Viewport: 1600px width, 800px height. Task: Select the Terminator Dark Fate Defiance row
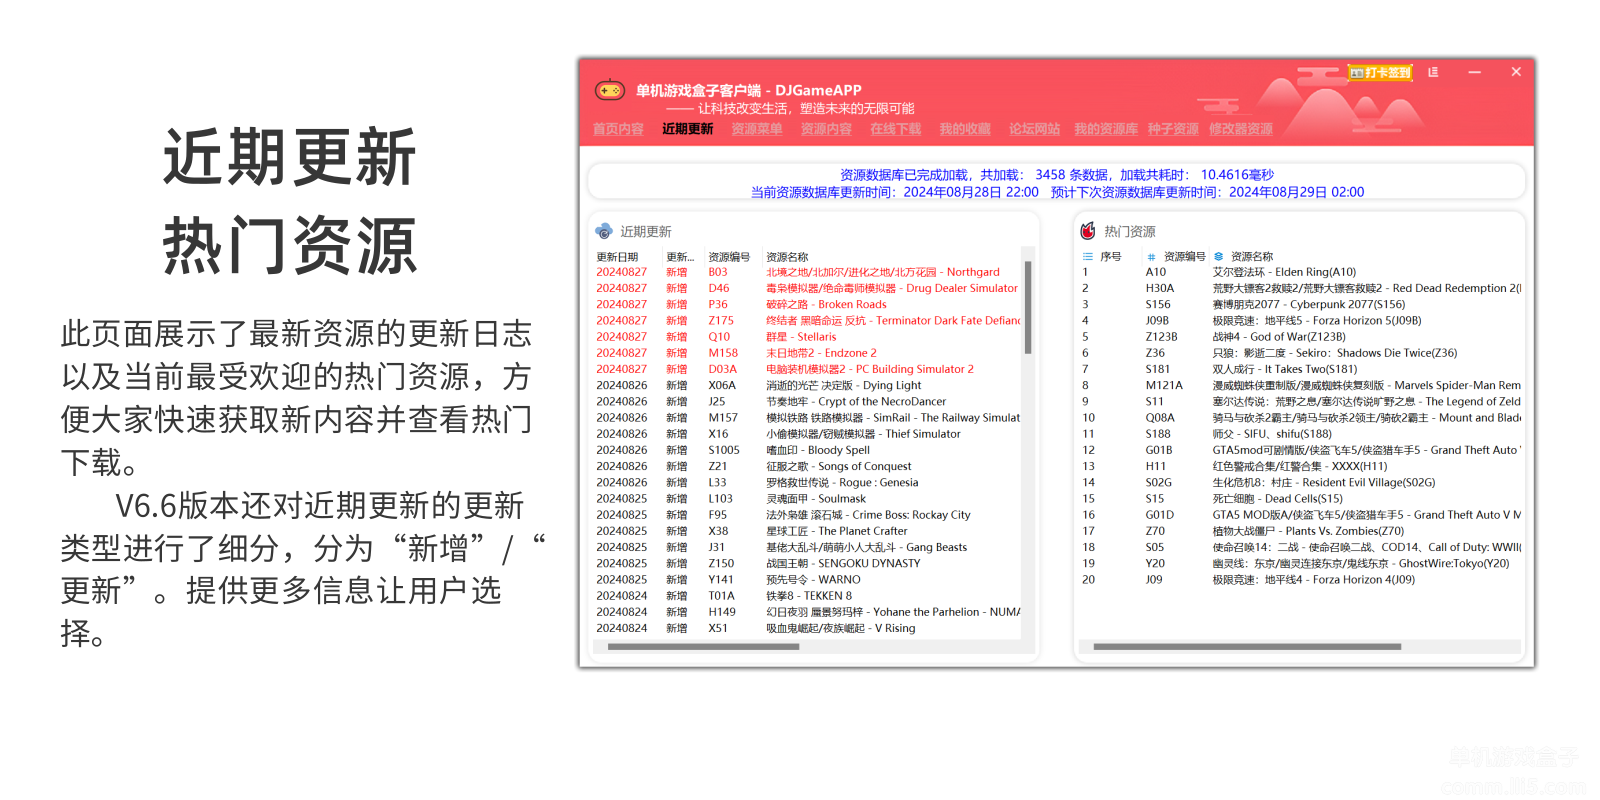(808, 321)
